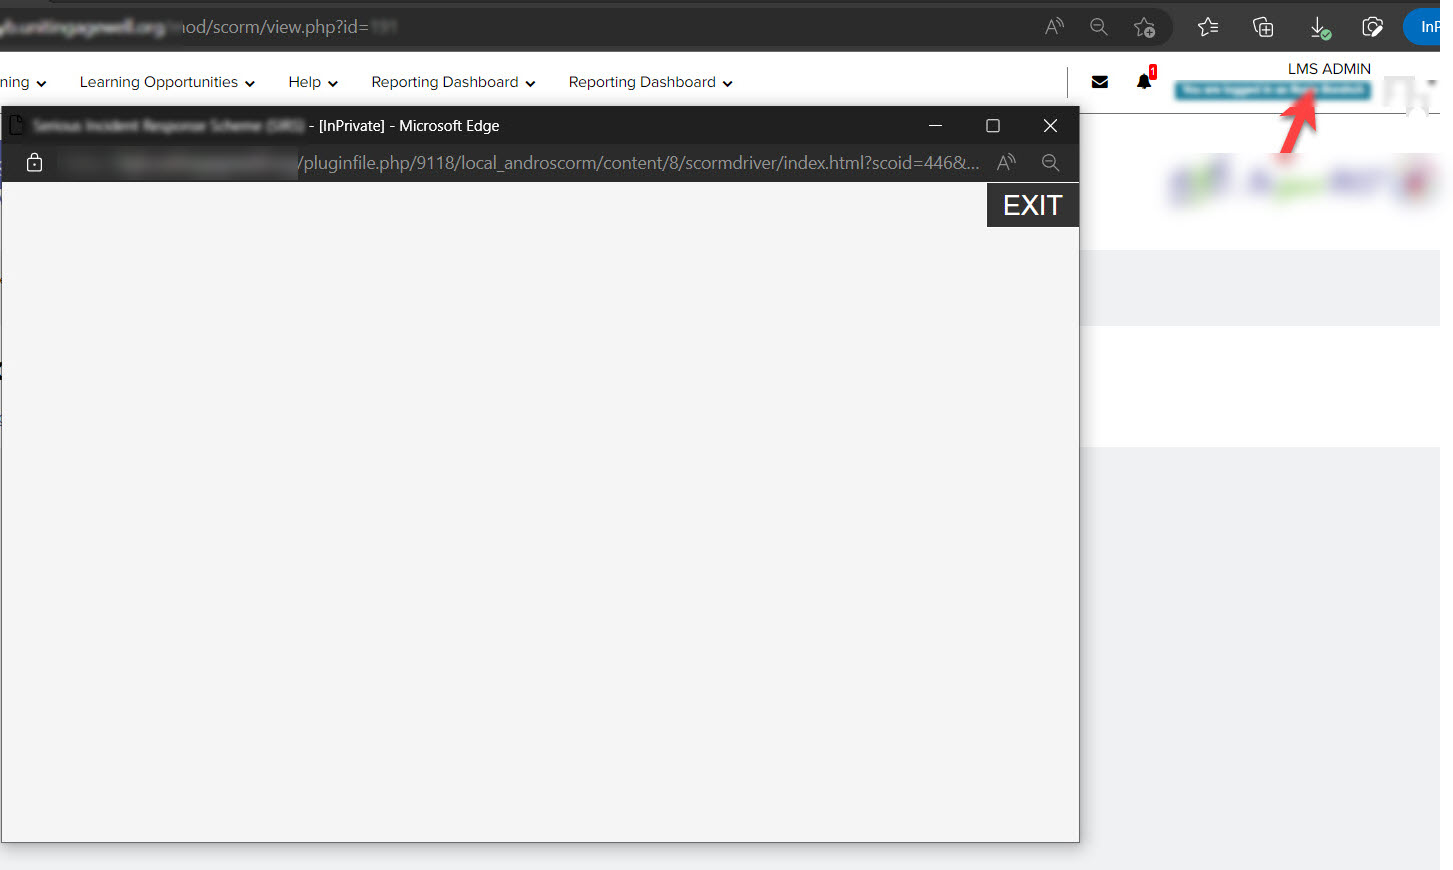The width and height of the screenshot is (1453, 870).
Task: Open Edge Collections icon
Action: 1262,27
